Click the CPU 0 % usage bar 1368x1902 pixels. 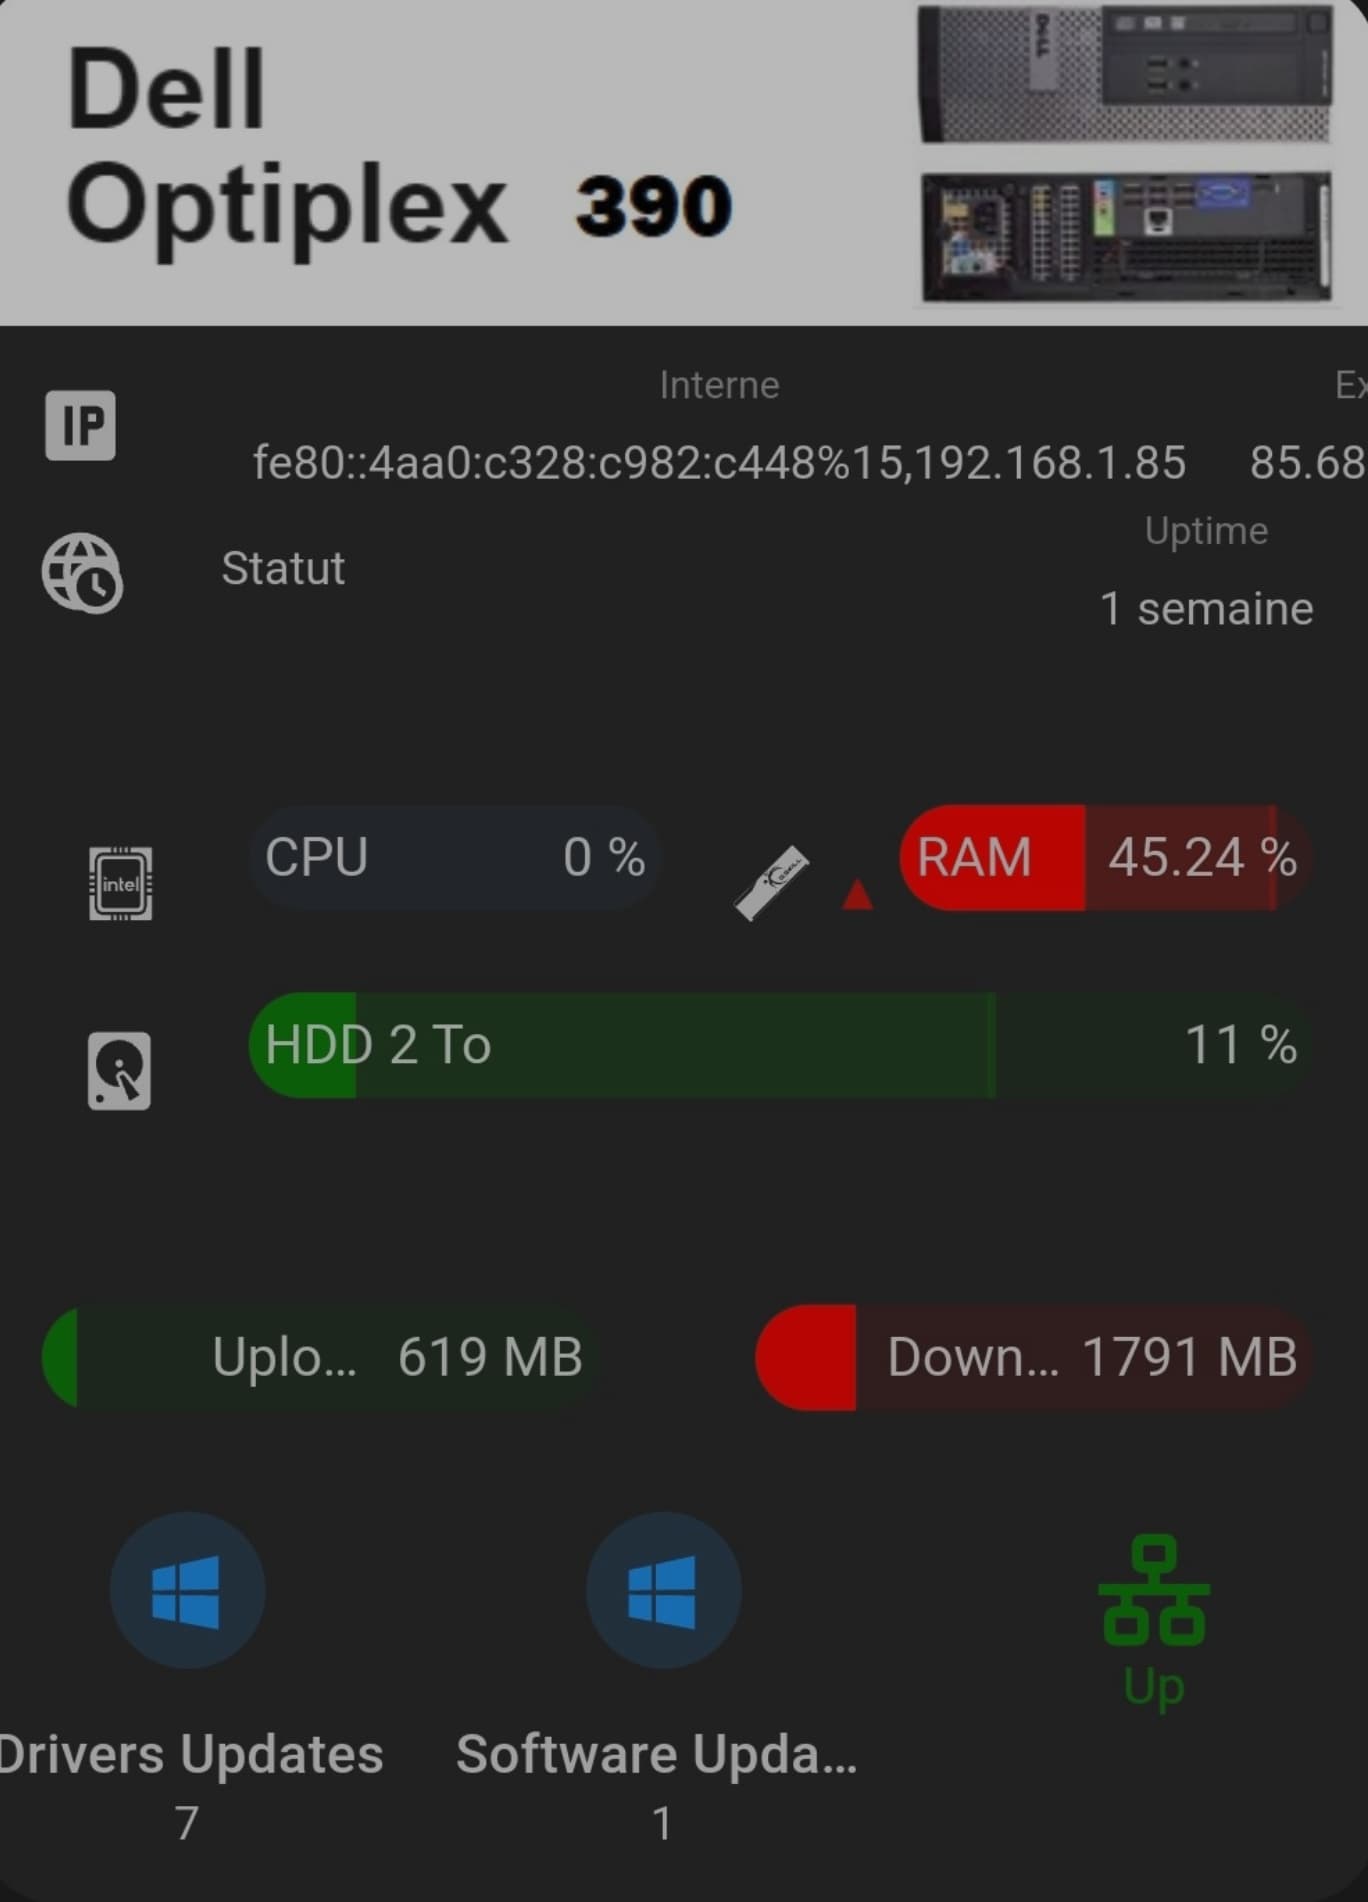454,858
